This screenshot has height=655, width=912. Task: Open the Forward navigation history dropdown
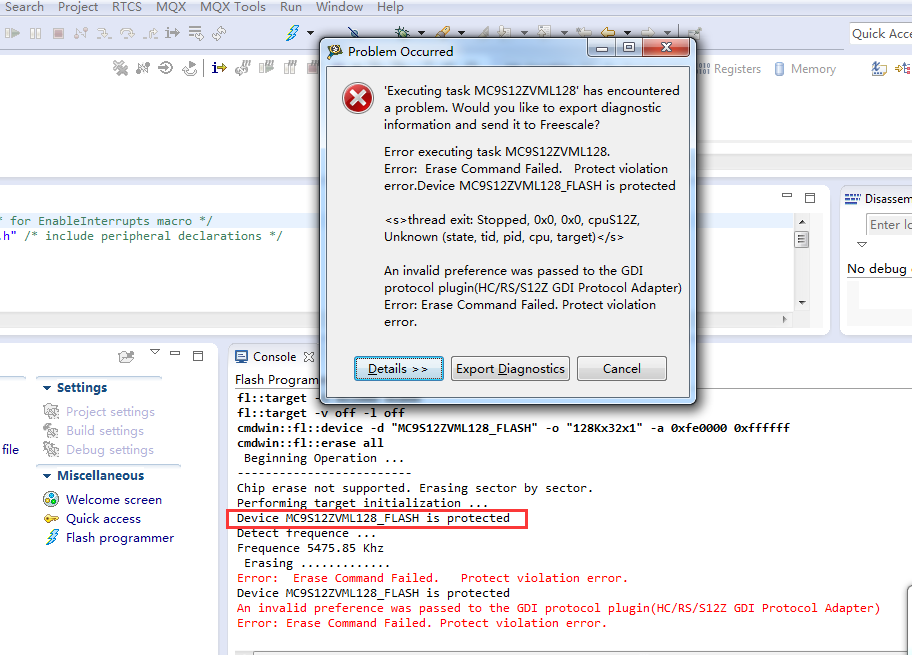coord(668,33)
